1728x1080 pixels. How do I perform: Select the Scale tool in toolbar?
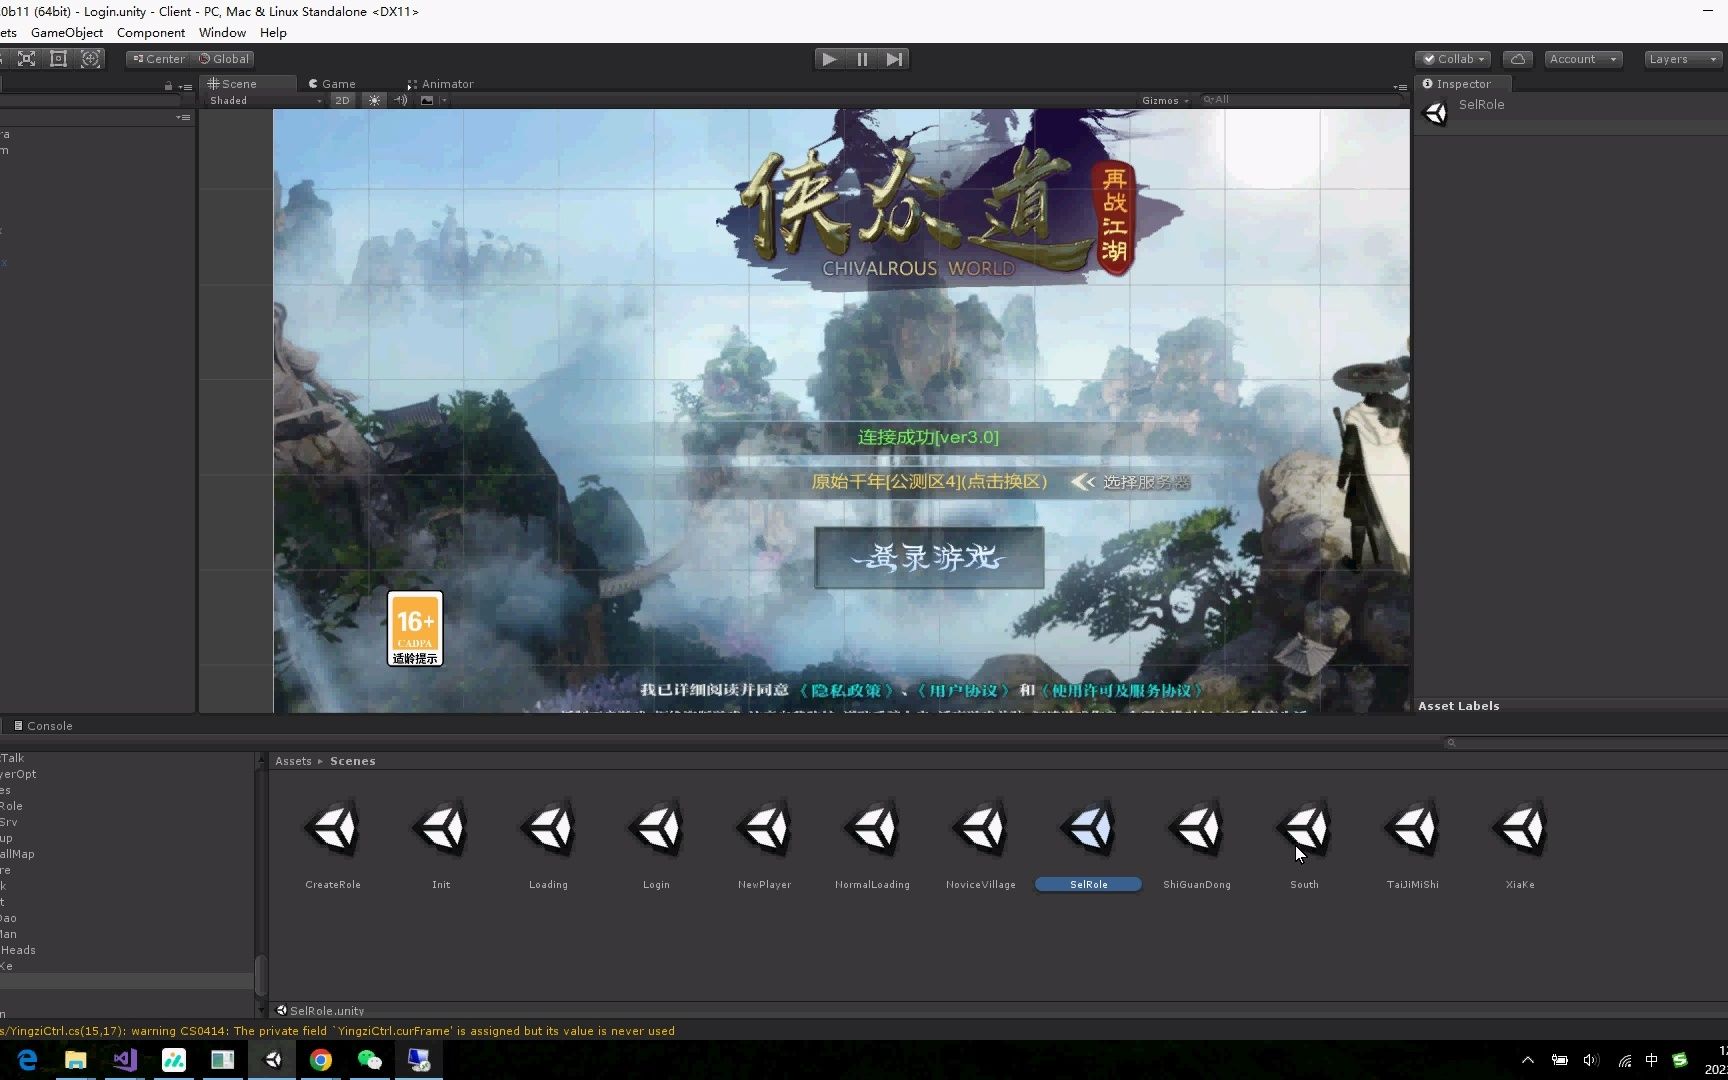pos(27,59)
